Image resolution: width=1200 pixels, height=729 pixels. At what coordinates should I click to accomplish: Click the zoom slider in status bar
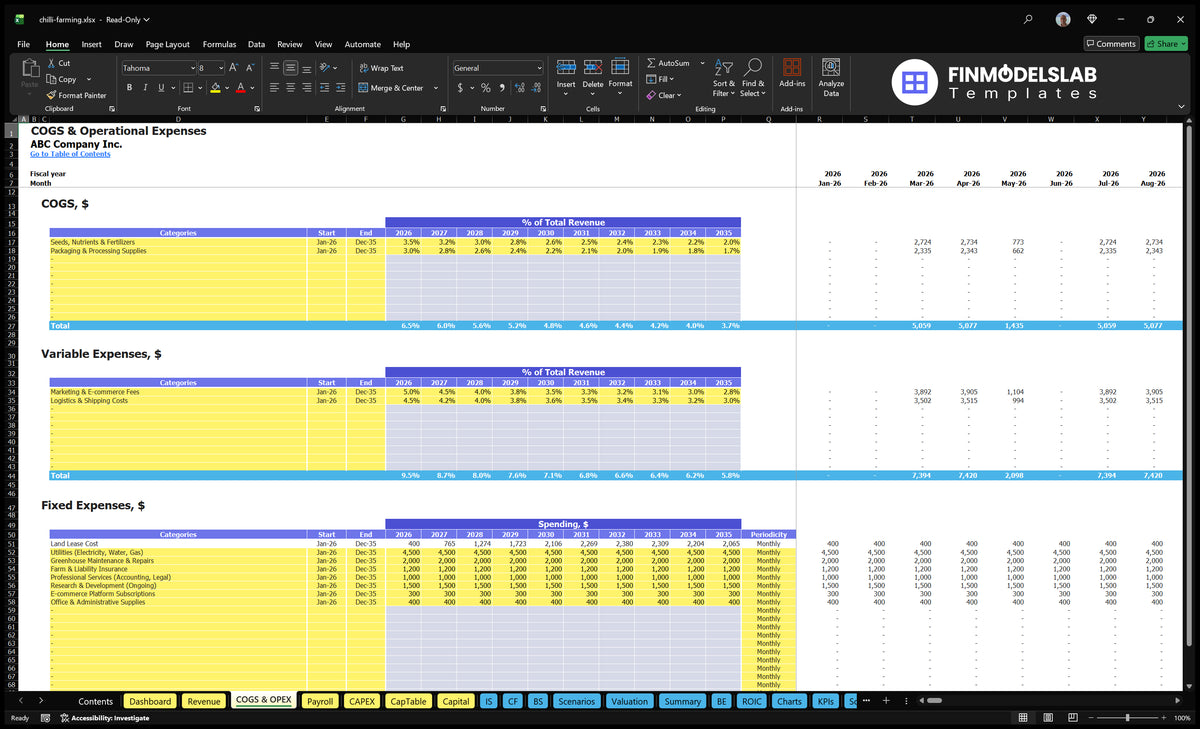click(1128, 718)
